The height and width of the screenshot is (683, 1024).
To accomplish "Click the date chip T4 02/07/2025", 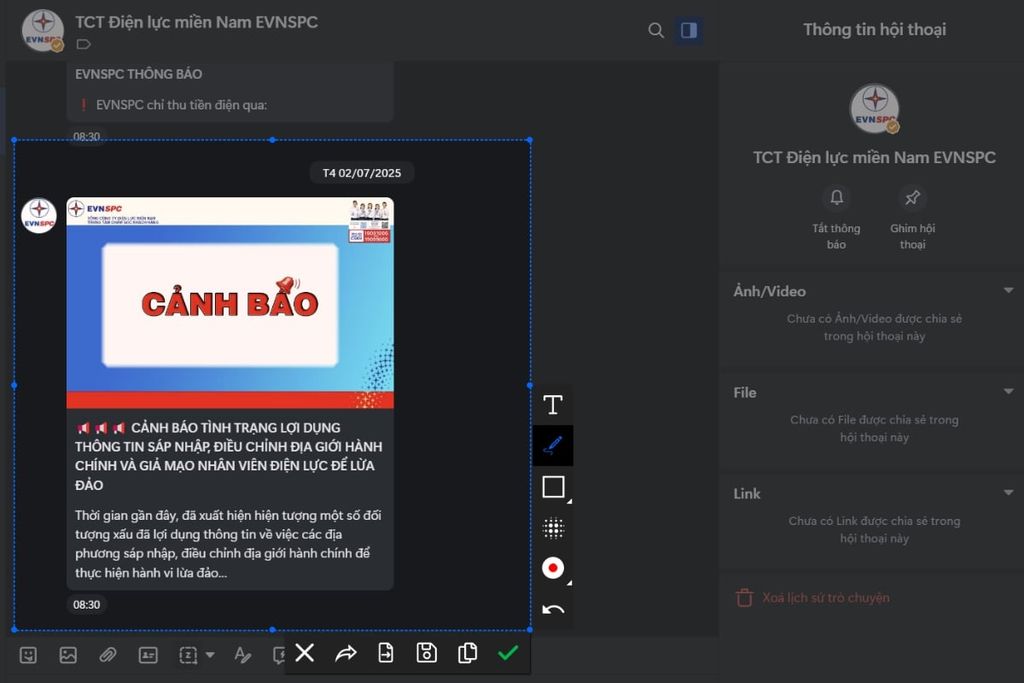I will coord(362,173).
